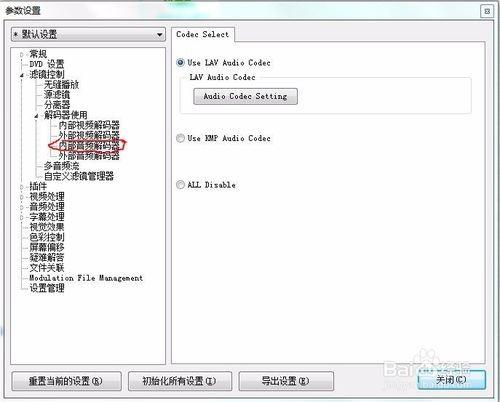
Task: Select 外部音频解码器 tree item
Action: point(89,156)
